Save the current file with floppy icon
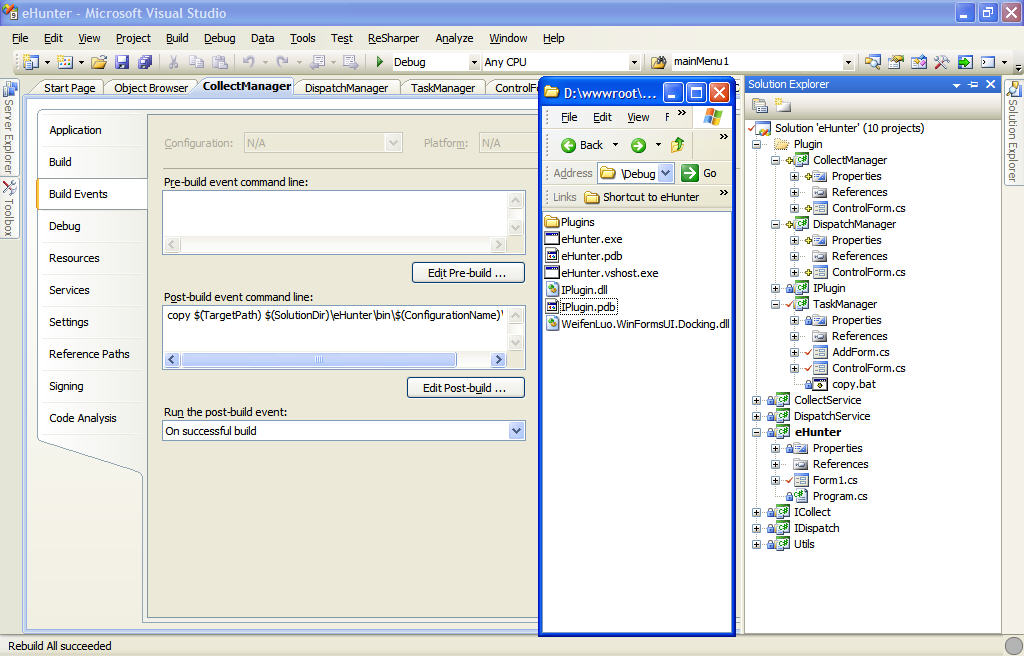This screenshot has height=656, width=1024. pos(122,62)
